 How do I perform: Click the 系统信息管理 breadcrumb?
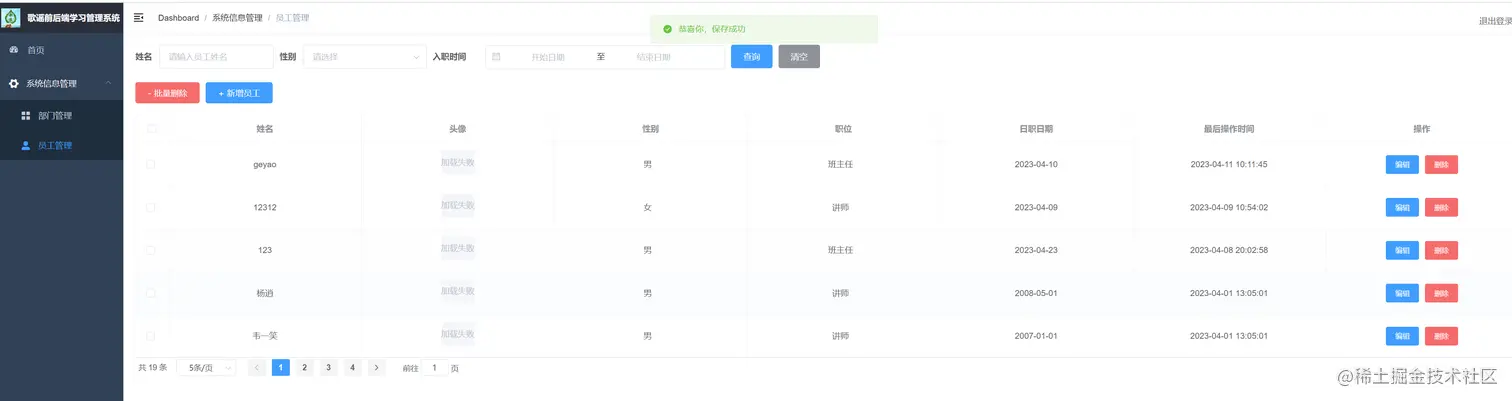pyautogui.click(x=237, y=18)
